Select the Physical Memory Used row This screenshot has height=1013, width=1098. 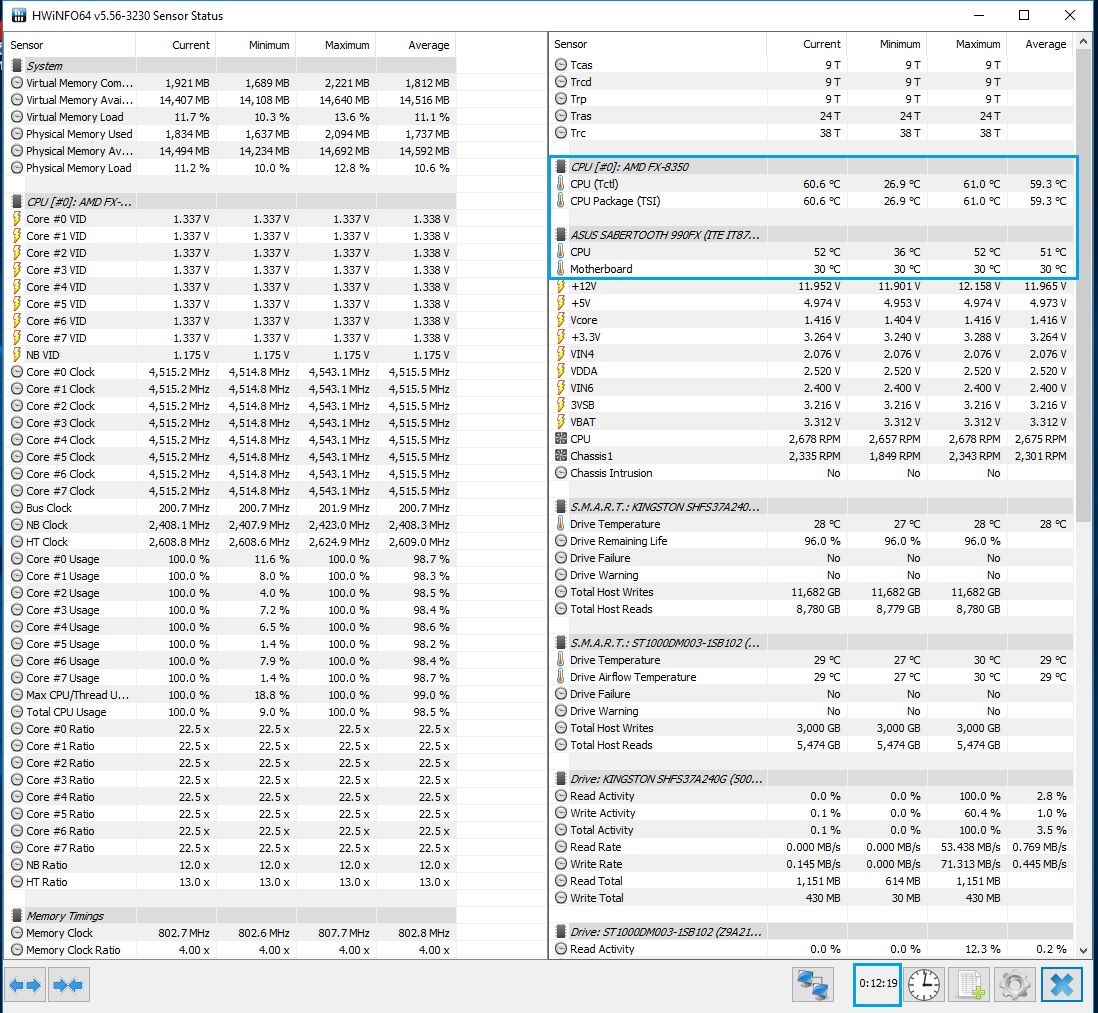pos(233,134)
